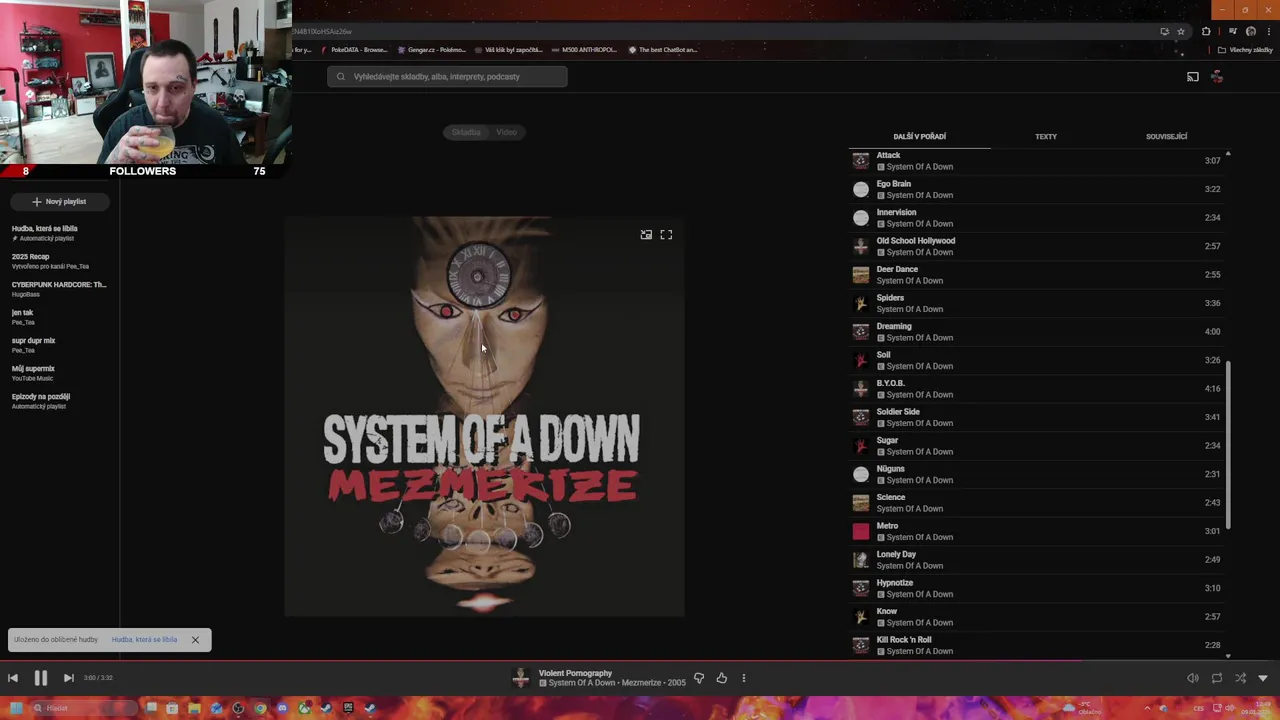Play Innervision from the queue
The image size is (1280, 720).
[x=1038, y=218]
